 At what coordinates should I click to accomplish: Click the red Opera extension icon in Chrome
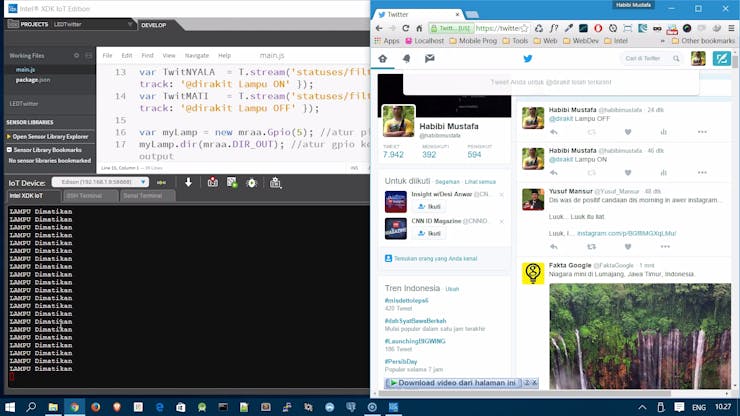click(x=598, y=28)
